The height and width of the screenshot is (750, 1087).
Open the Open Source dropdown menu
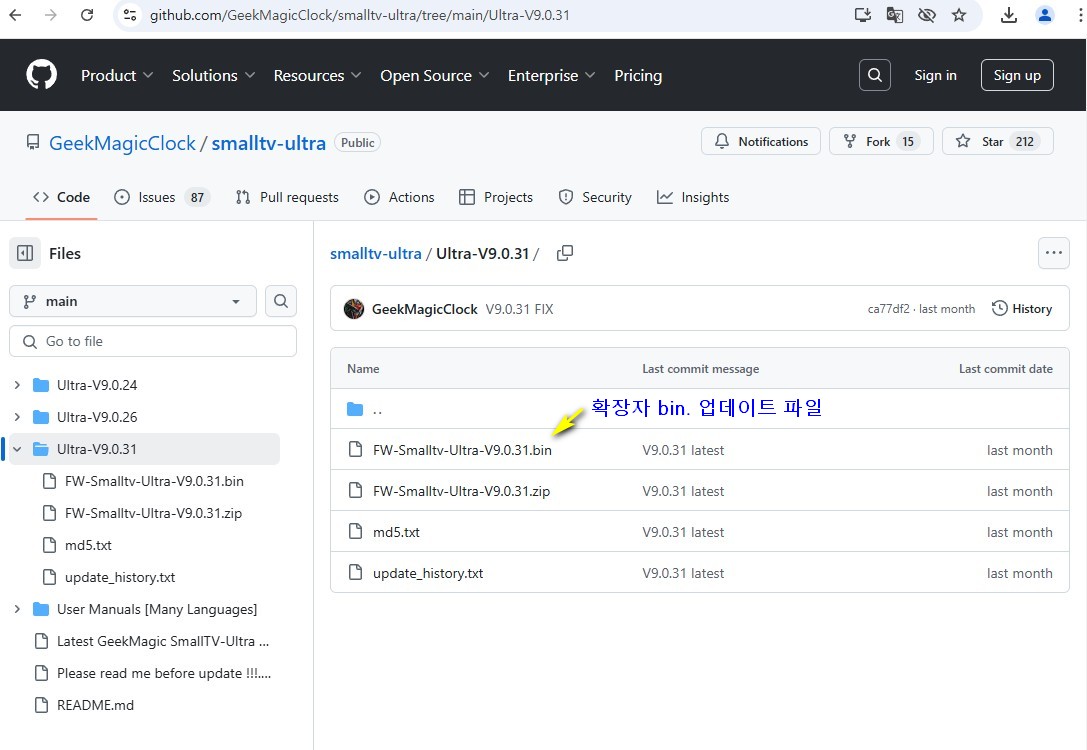[435, 75]
